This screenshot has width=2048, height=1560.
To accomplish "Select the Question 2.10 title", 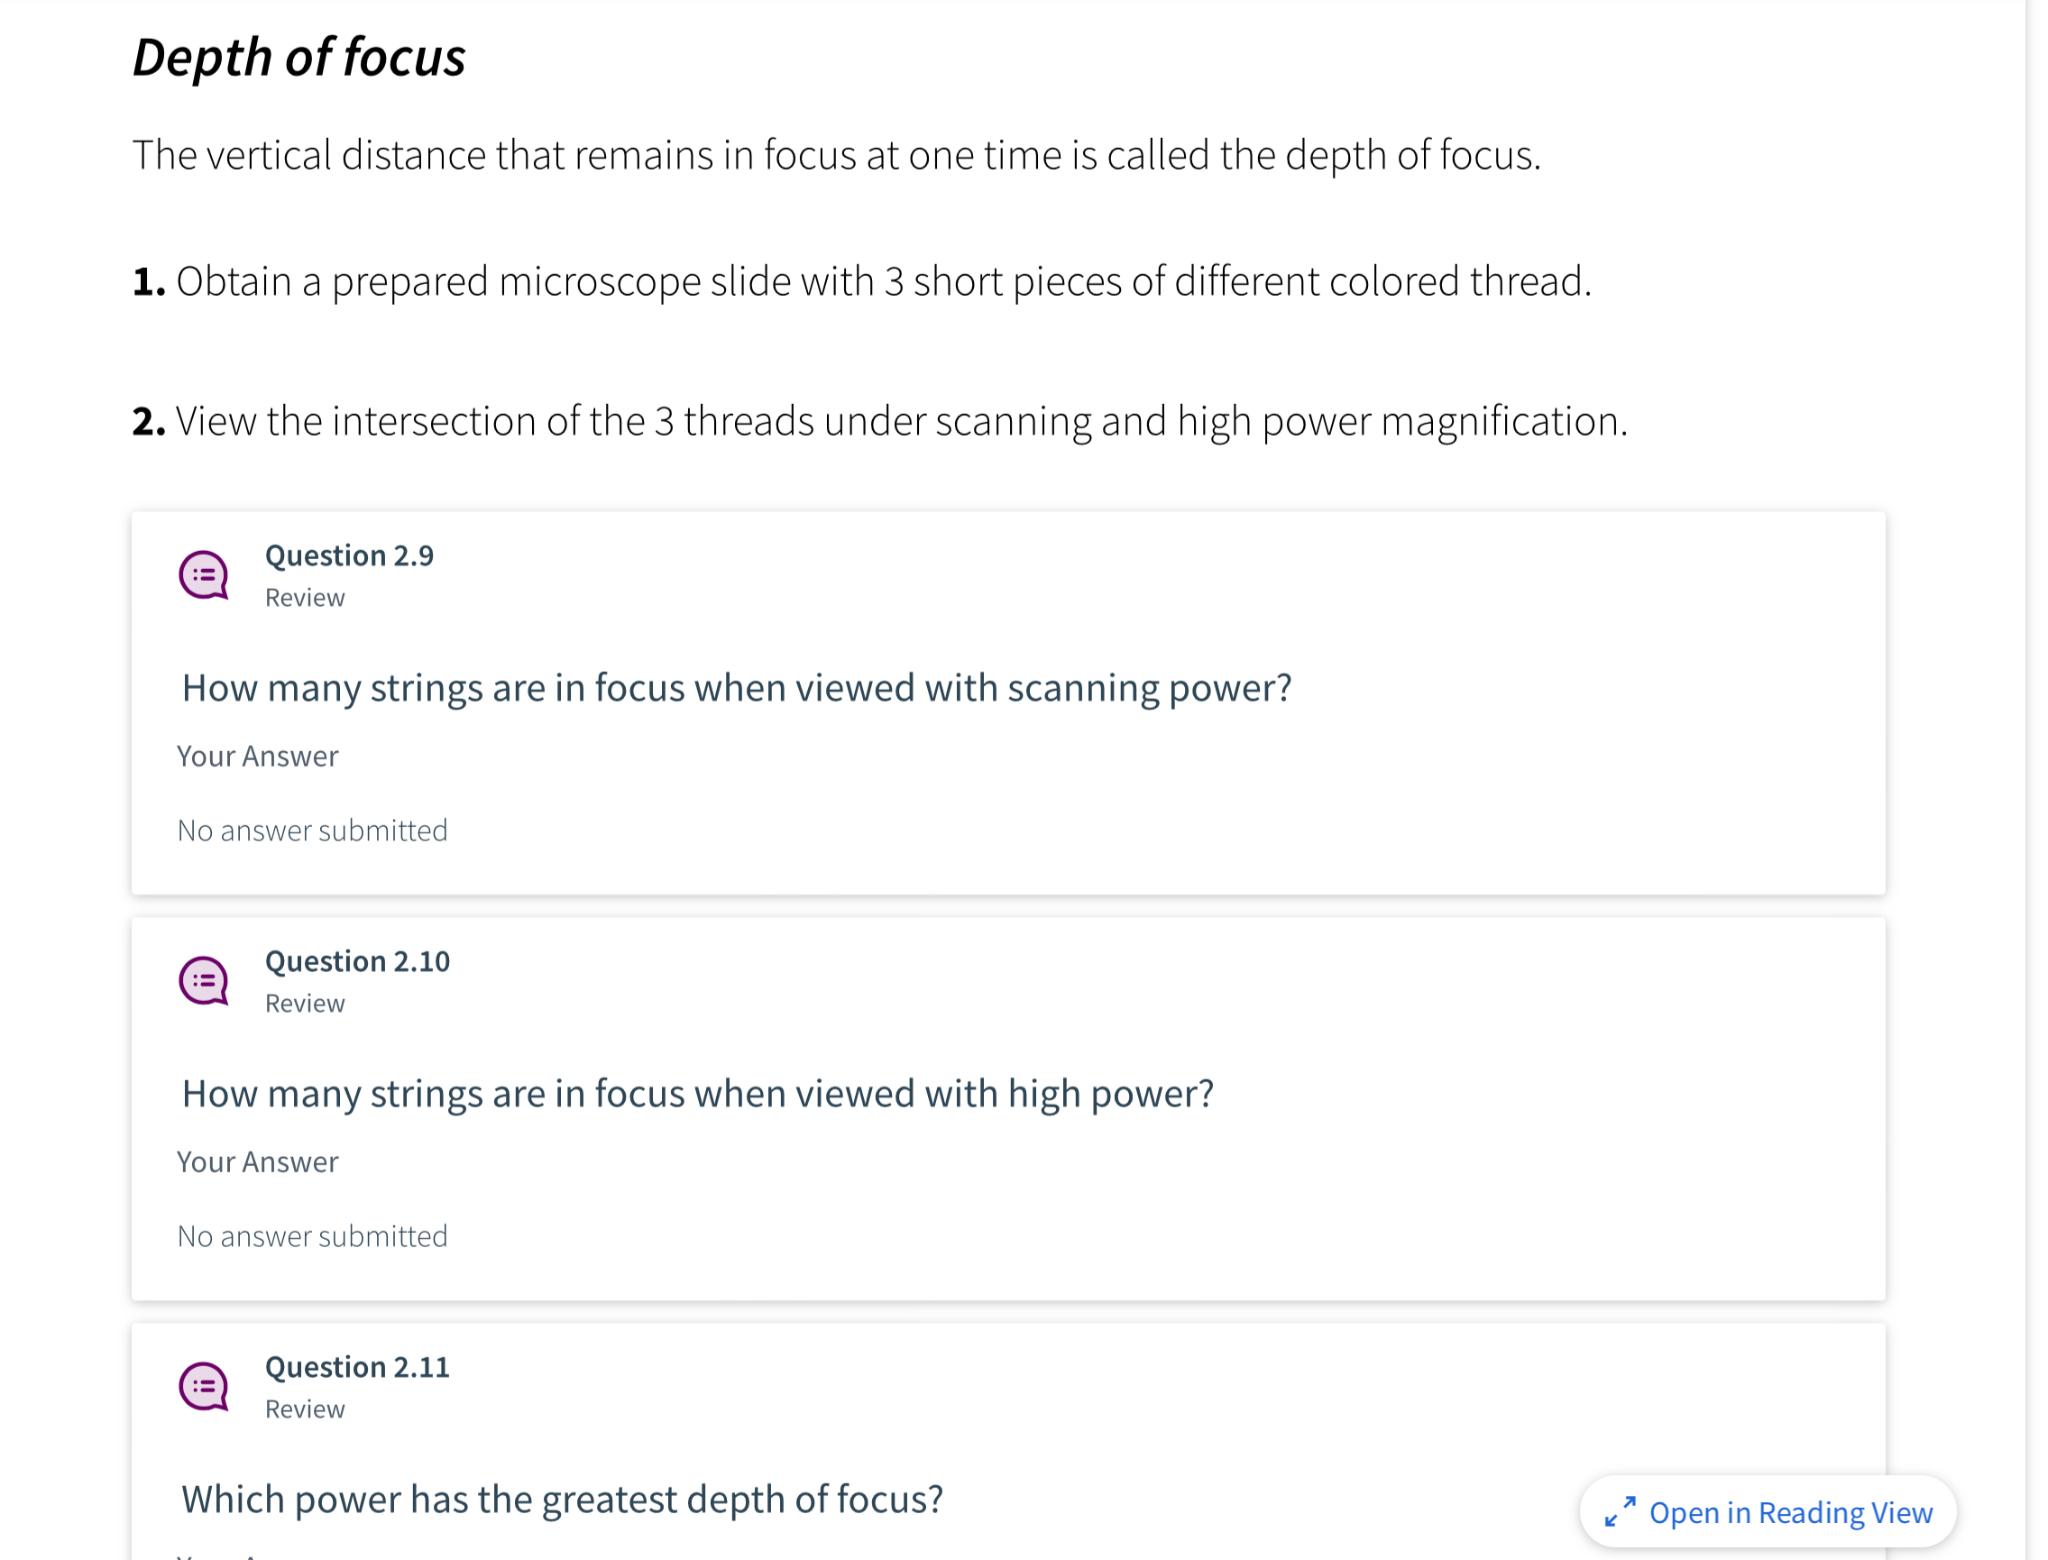I will [357, 961].
